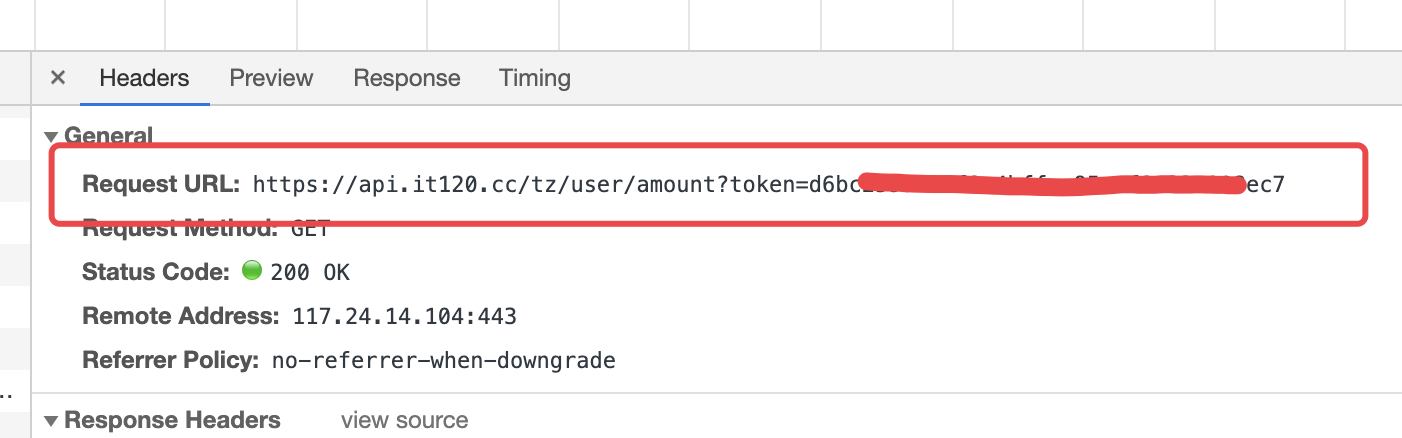Click the Request URL label
The width and height of the screenshot is (1402, 438).
point(162,184)
